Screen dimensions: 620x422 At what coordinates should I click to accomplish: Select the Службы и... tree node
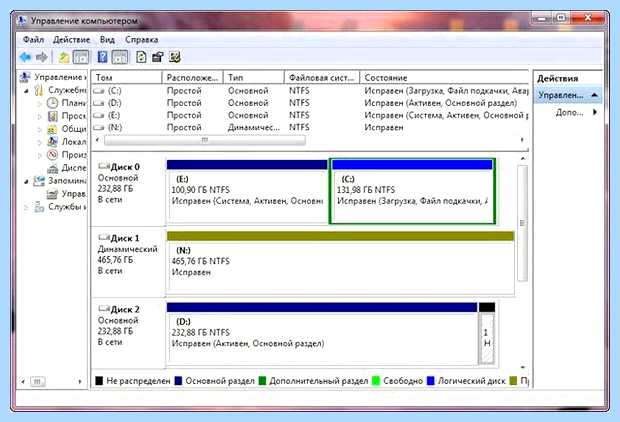click(60, 207)
